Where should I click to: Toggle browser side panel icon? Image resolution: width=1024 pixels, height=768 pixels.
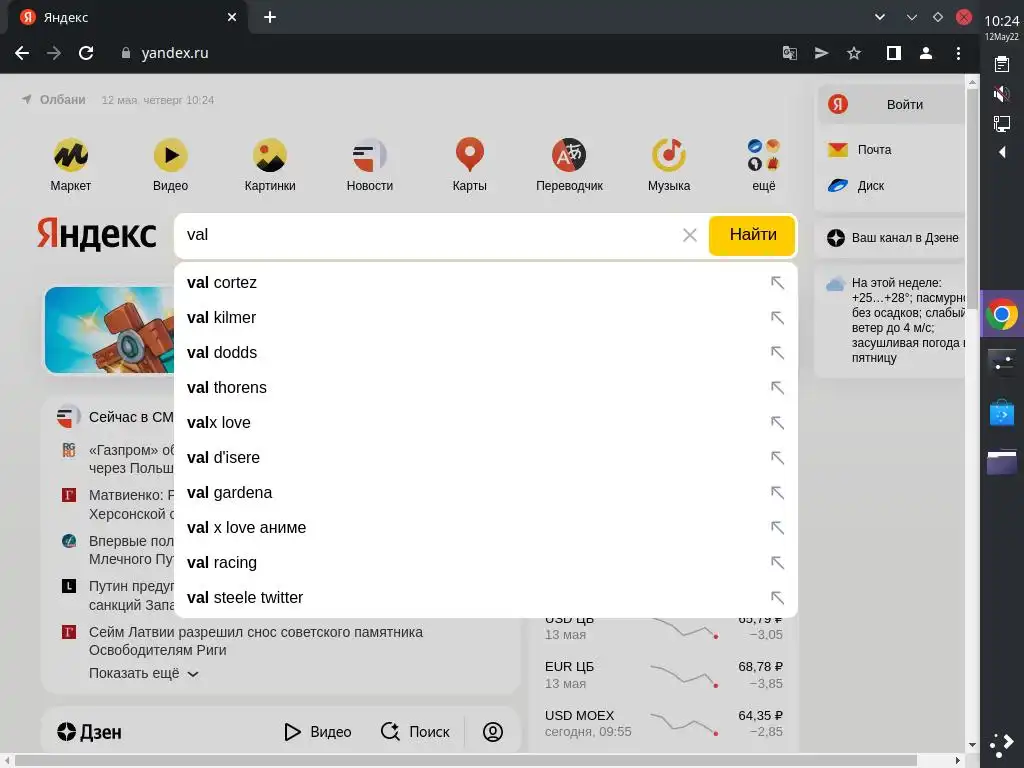894,54
